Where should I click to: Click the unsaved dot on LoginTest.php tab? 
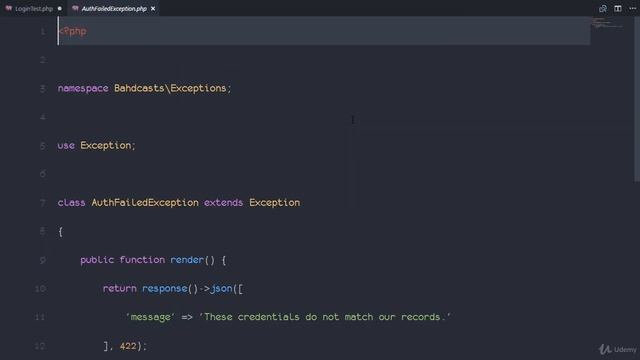60,9
